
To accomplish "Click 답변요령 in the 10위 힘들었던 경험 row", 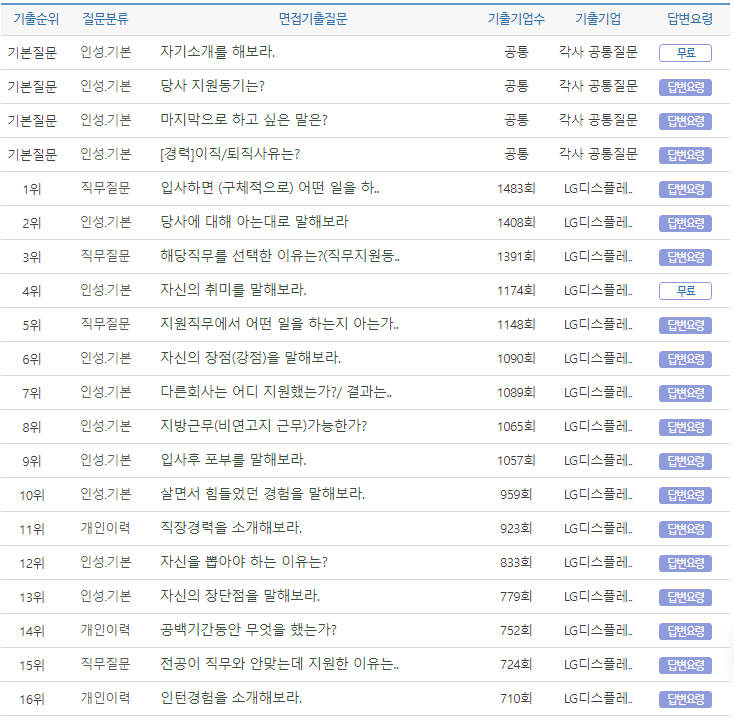I will pyautogui.click(x=685, y=495).
